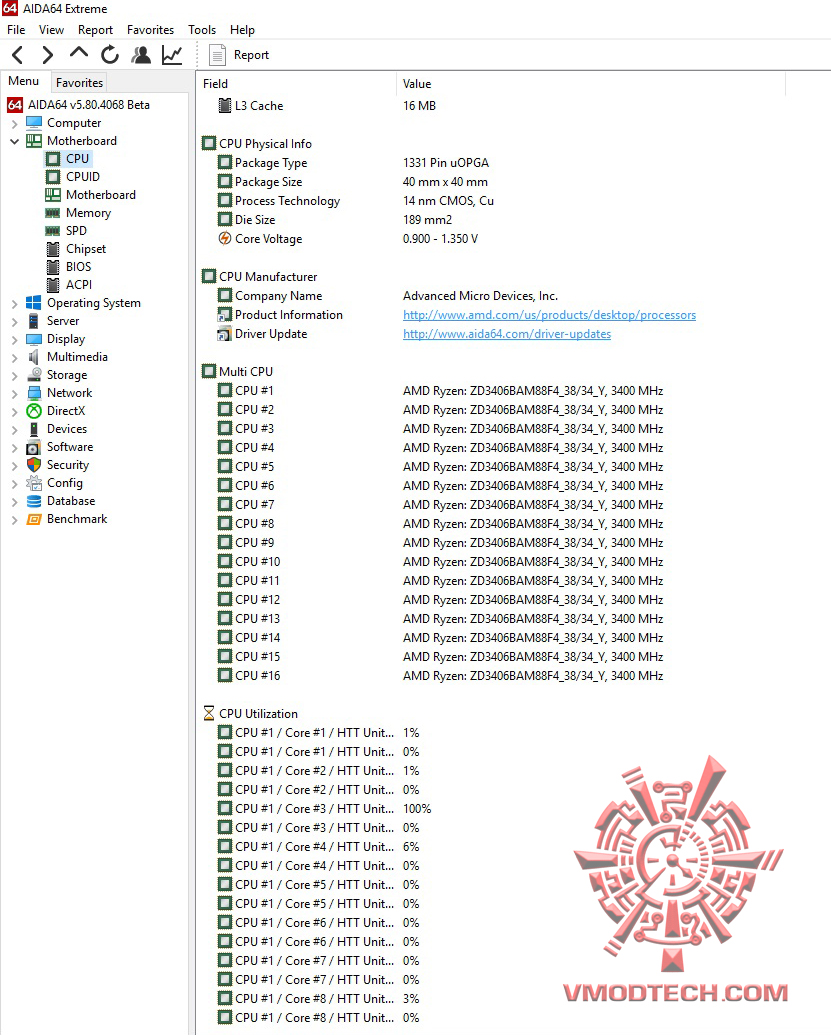Select the Company Name row
This screenshot has height=1035, width=831.
[x=492, y=296]
